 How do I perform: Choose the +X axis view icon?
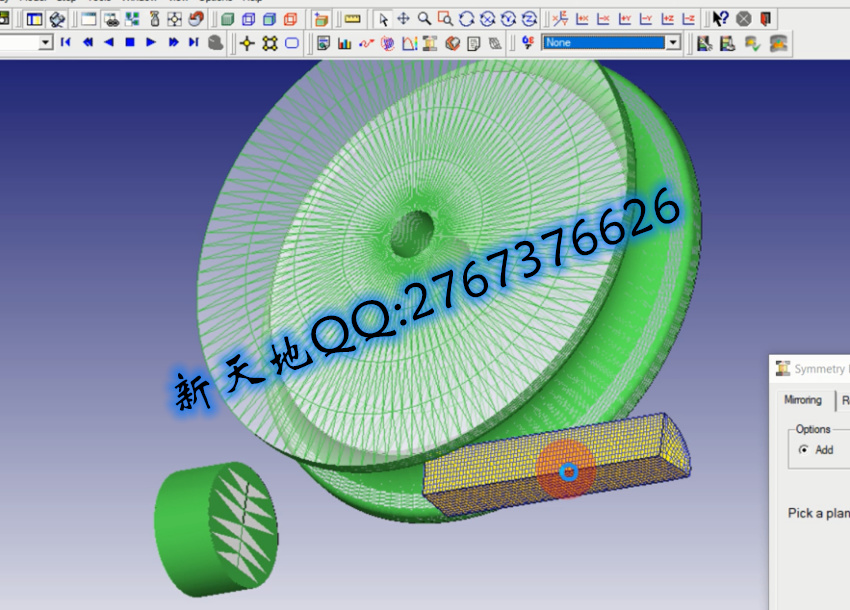pos(583,19)
